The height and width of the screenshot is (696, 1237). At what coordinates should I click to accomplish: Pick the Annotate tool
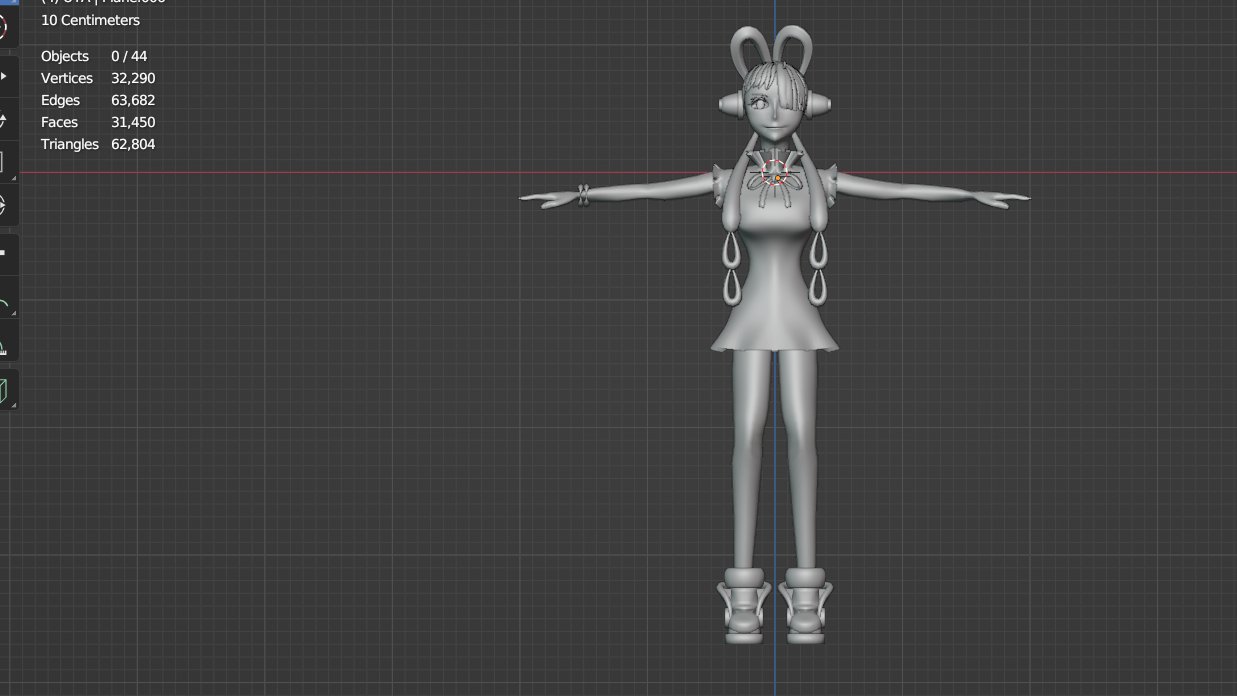click(7, 300)
